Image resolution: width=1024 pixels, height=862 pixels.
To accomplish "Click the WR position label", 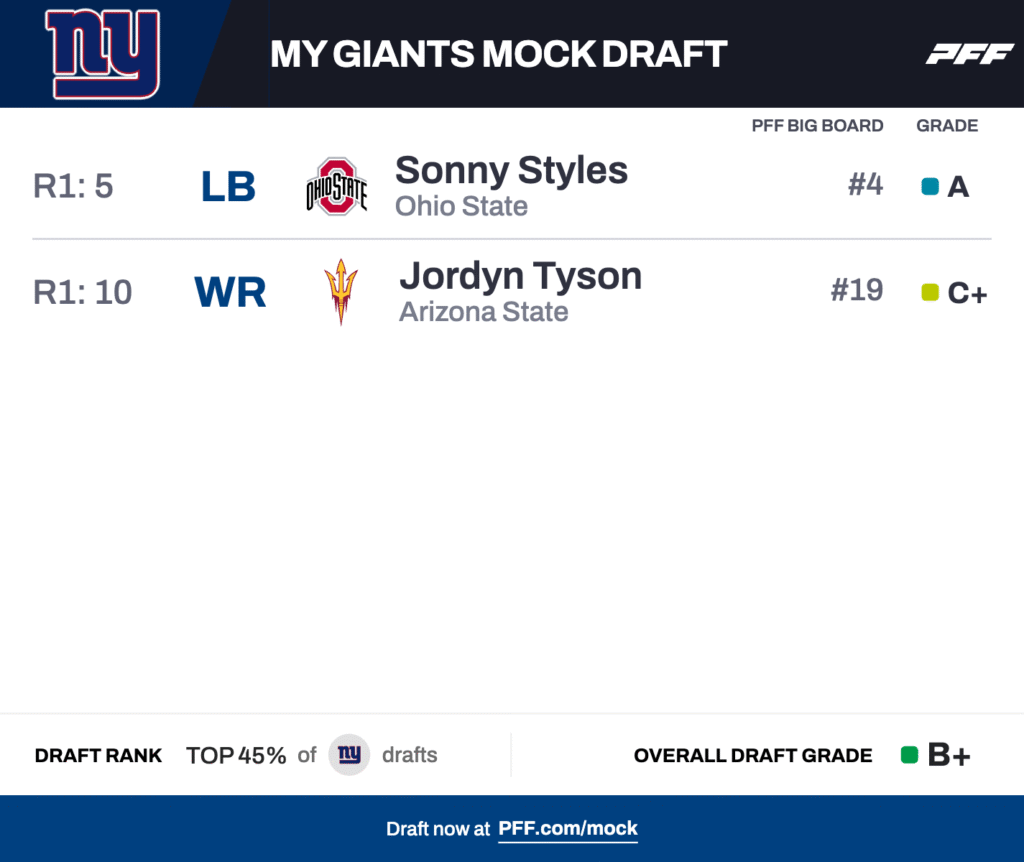I will click(x=230, y=292).
